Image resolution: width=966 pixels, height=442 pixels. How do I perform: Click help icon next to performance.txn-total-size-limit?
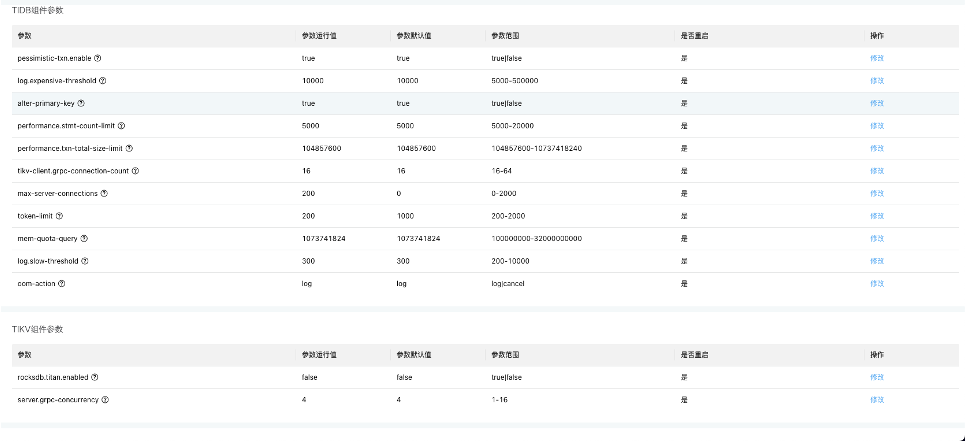(x=129, y=149)
